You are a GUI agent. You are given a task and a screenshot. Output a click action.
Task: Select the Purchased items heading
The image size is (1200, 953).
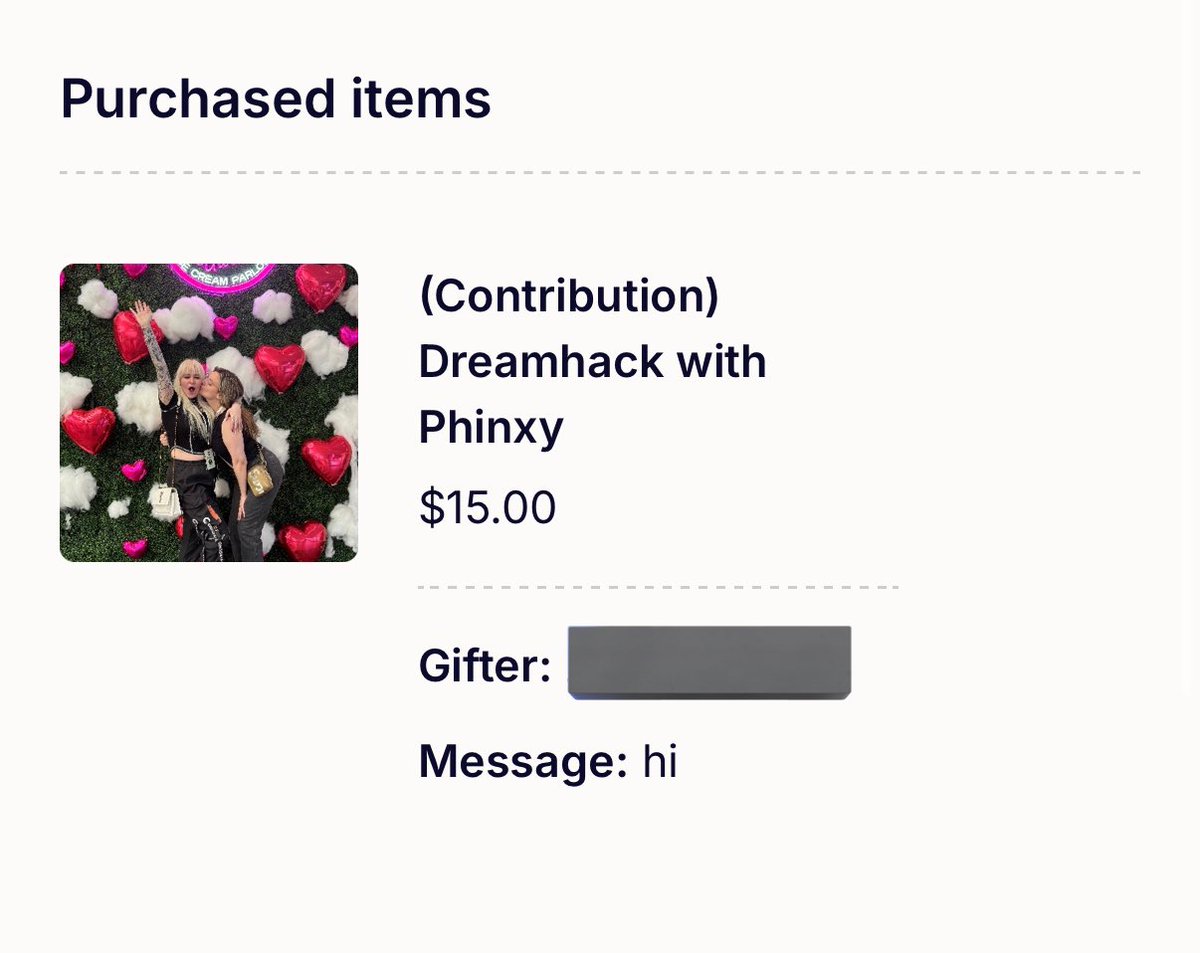point(276,99)
